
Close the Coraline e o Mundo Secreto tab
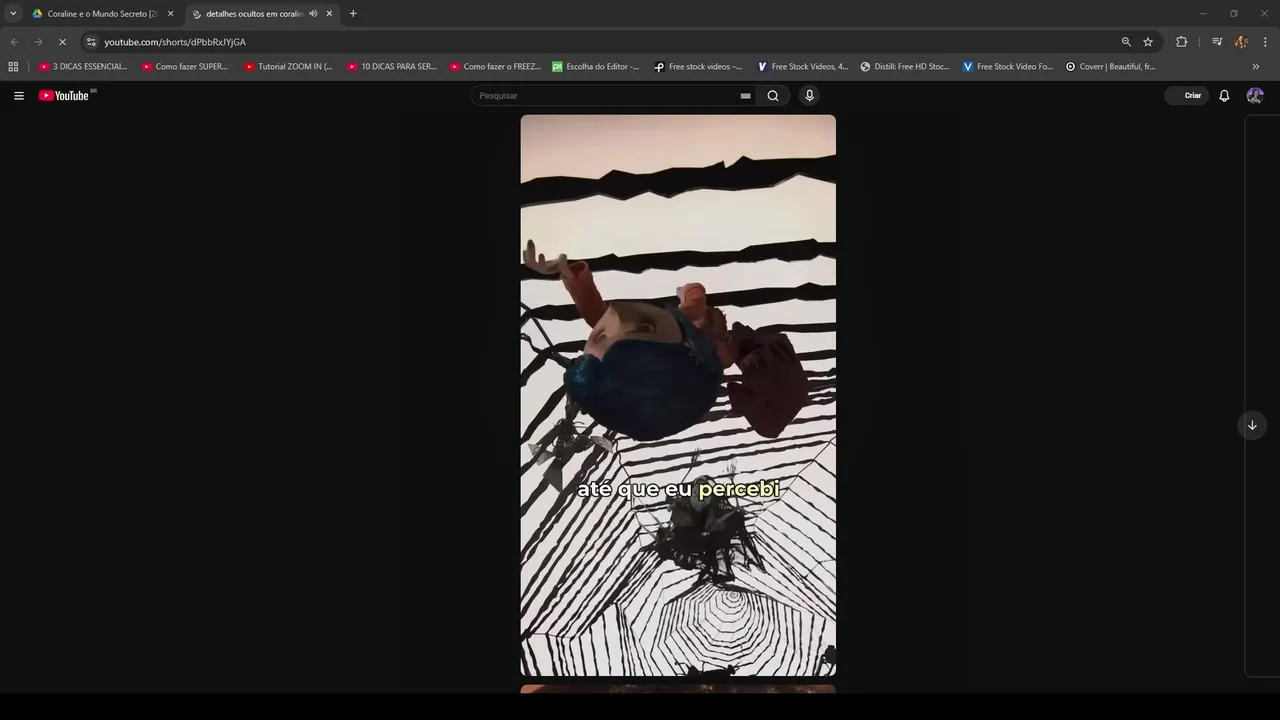[x=170, y=14]
